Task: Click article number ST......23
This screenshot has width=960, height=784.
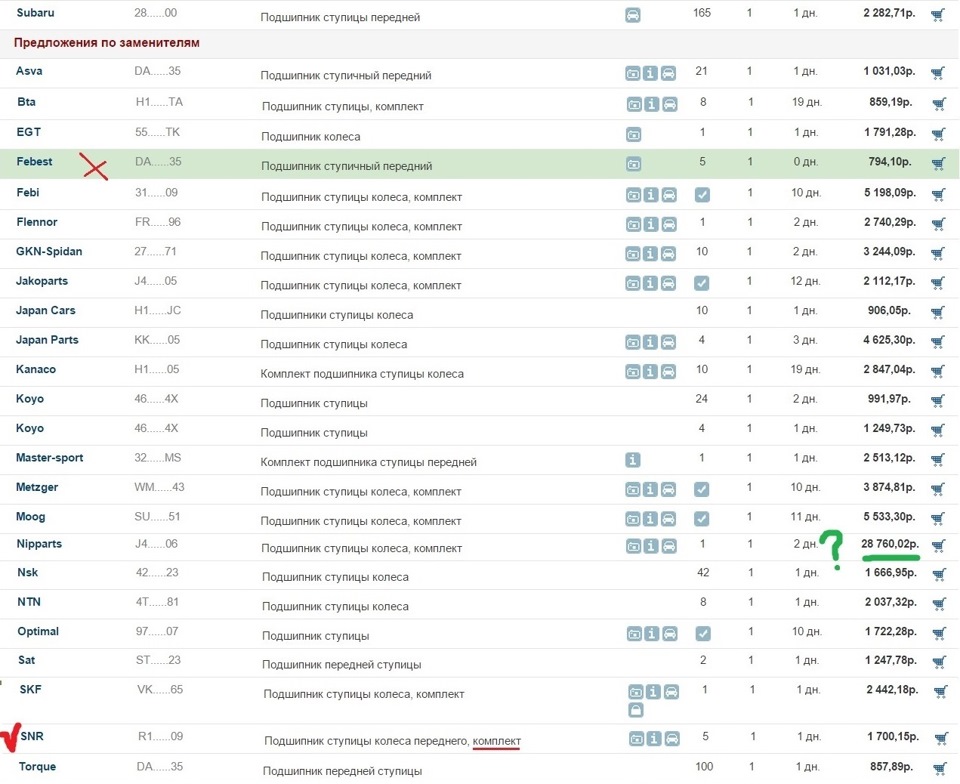Action: 158,660
